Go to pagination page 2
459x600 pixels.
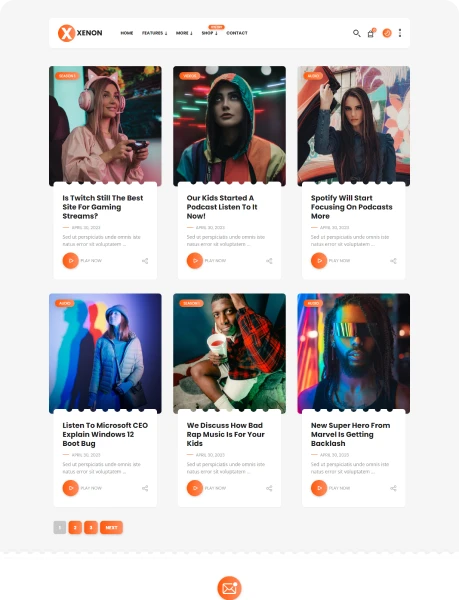coord(75,527)
